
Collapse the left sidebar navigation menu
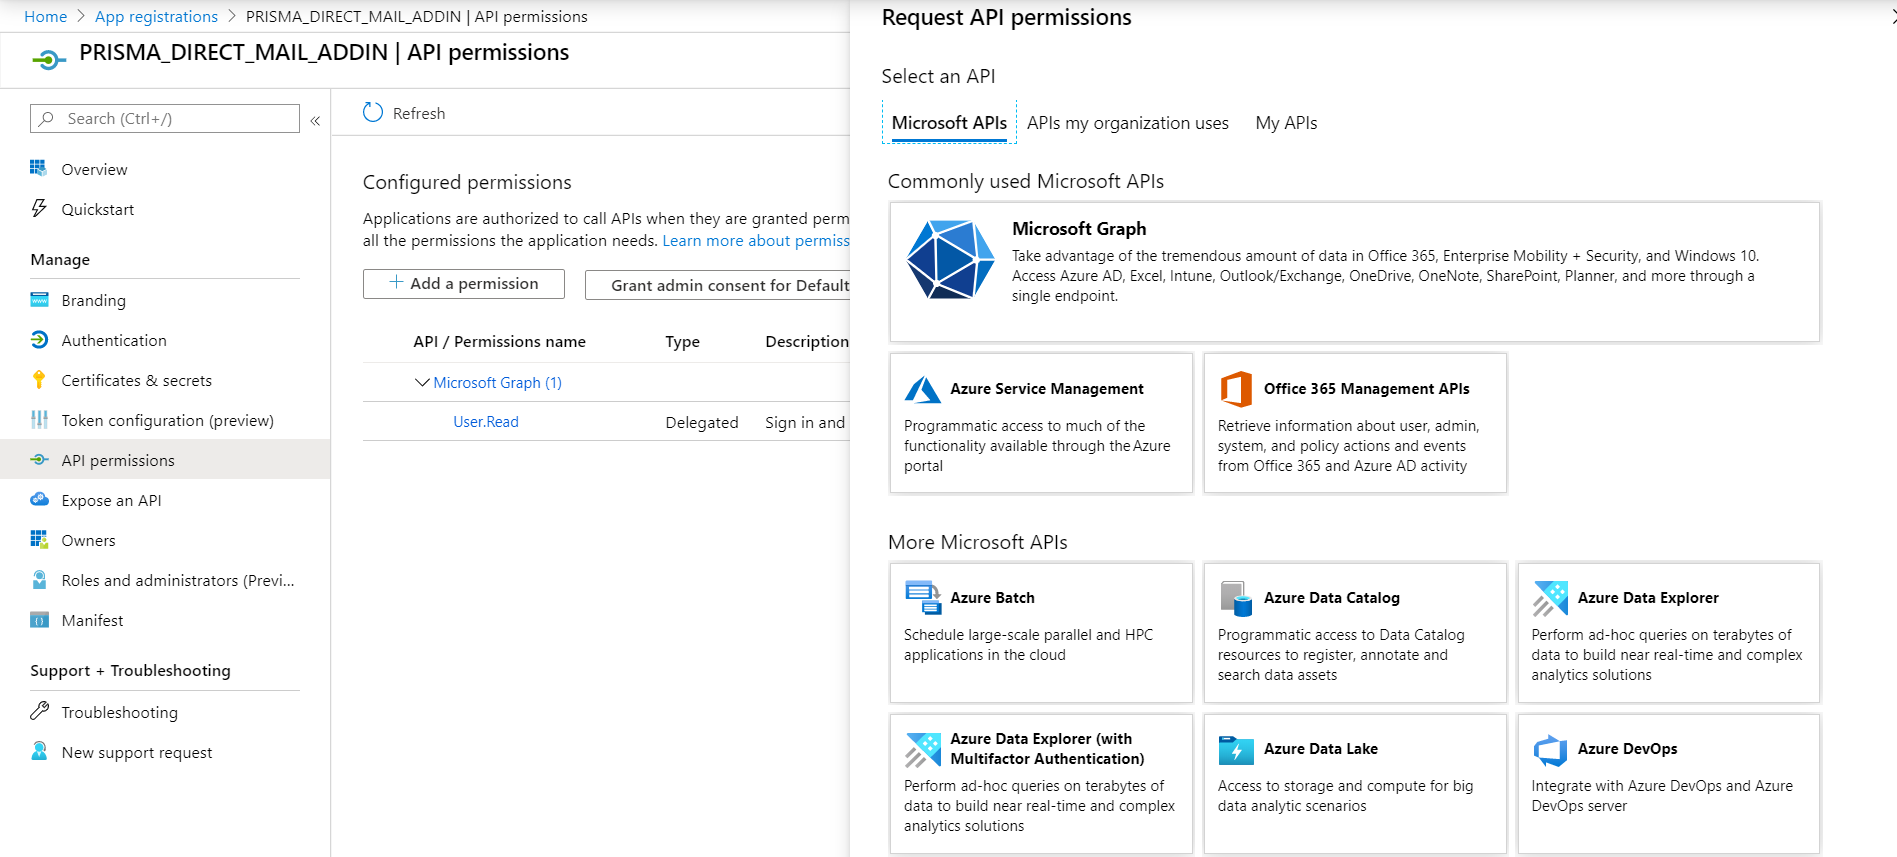[315, 120]
